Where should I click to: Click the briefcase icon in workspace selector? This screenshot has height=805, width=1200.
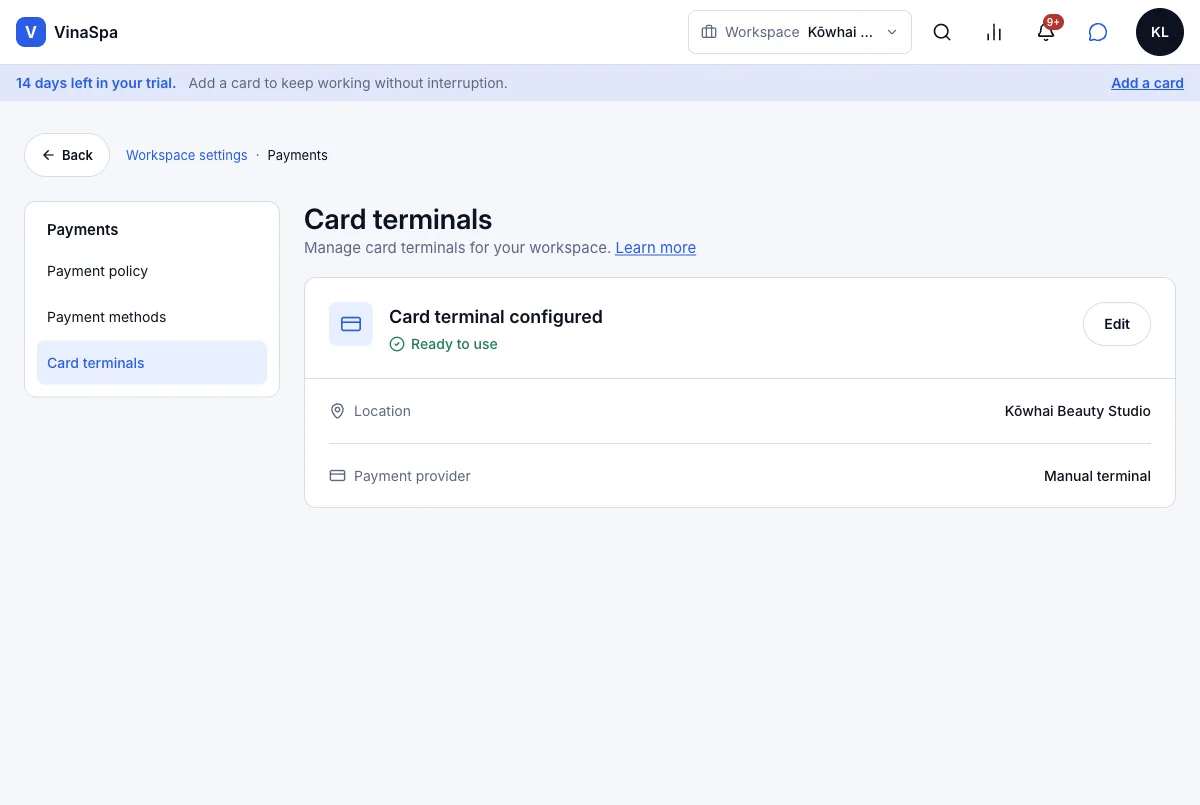pos(709,32)
